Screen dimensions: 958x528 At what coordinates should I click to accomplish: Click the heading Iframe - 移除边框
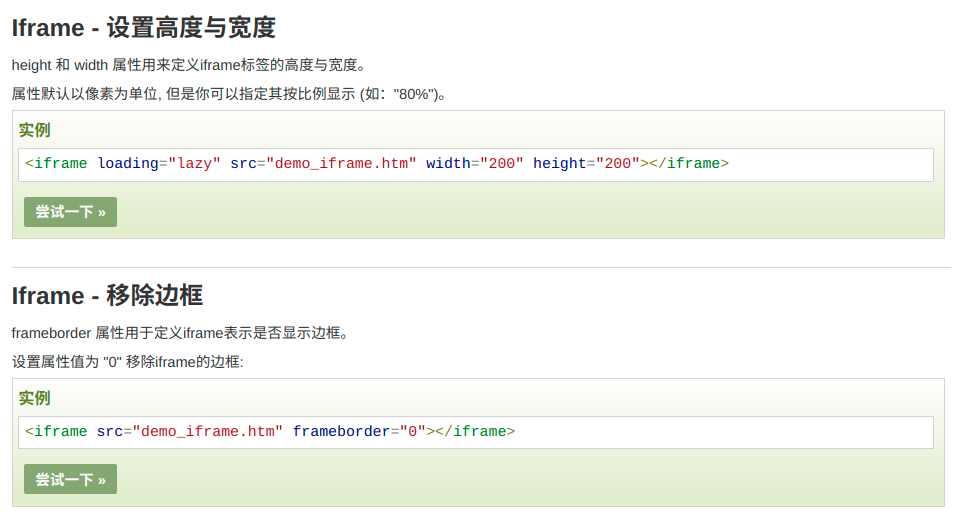[107, 295]
